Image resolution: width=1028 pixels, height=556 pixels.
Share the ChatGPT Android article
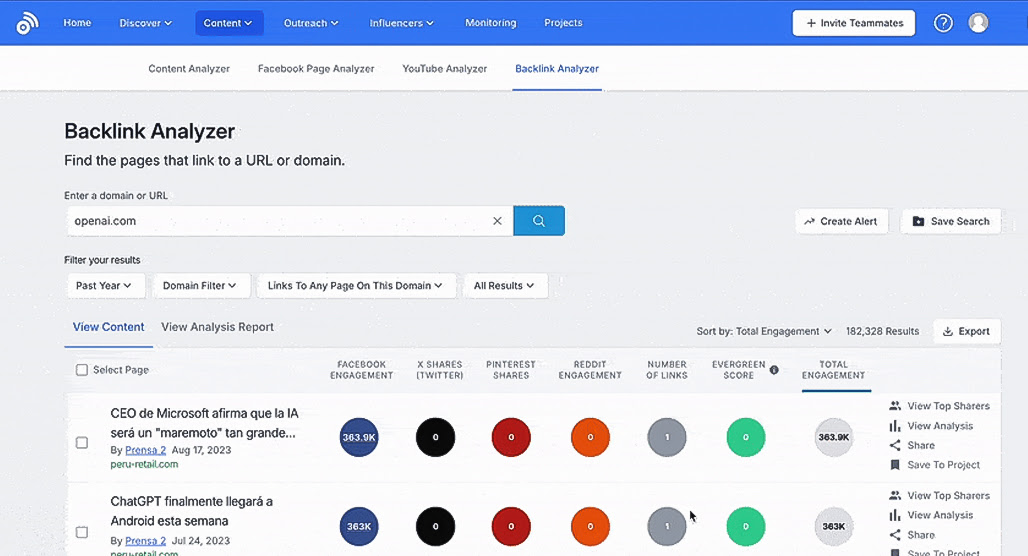coord(912,535)
